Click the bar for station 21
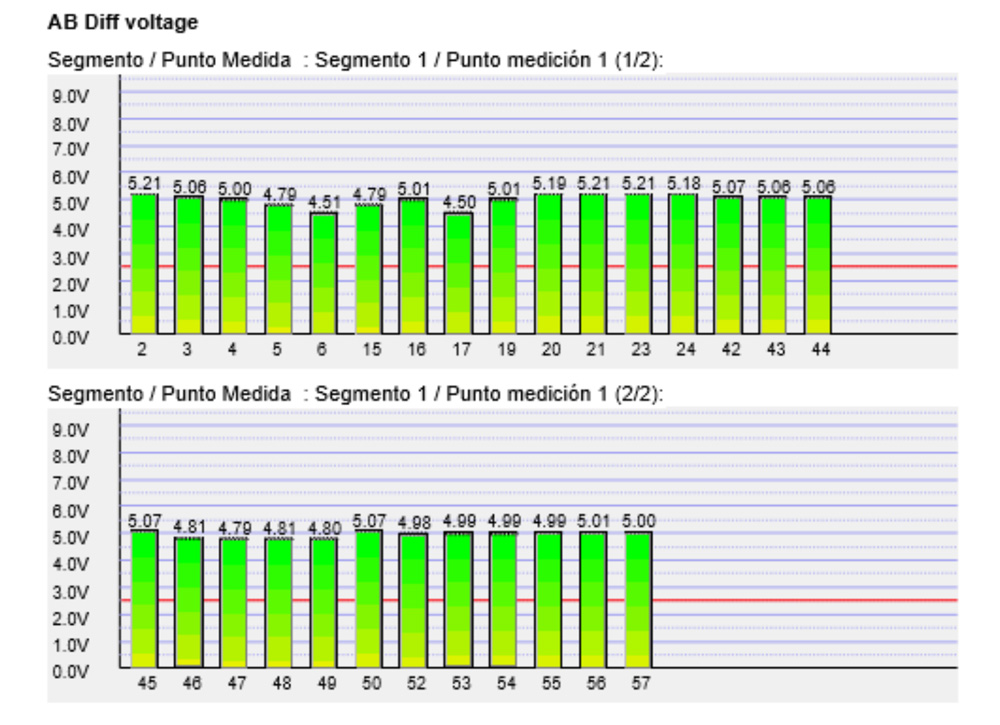The image size is (1000, 725). (593, 264)
